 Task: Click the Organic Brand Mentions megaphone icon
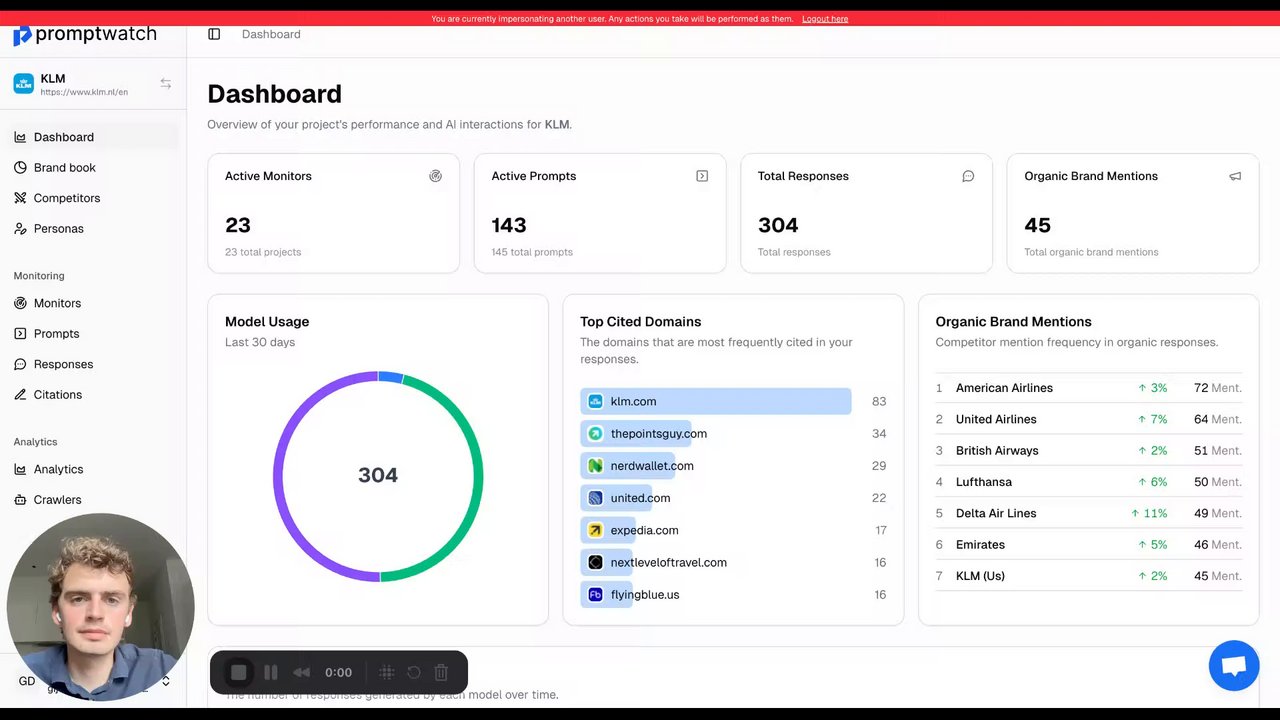coord(1235,176)
